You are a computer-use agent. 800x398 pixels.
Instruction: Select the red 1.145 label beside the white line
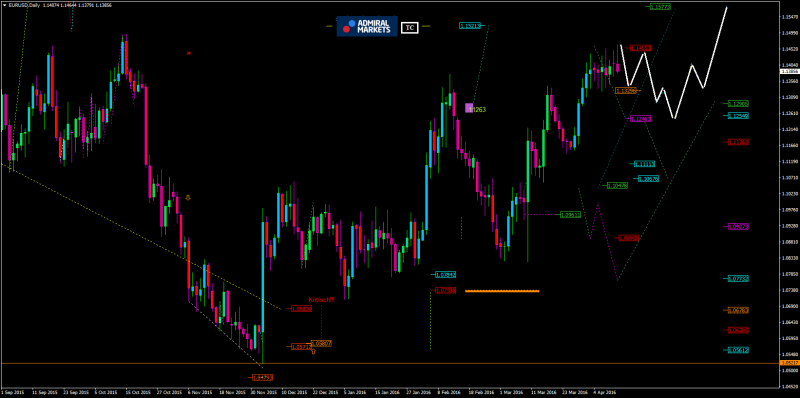pyautogui.click(x=640, y=48)
